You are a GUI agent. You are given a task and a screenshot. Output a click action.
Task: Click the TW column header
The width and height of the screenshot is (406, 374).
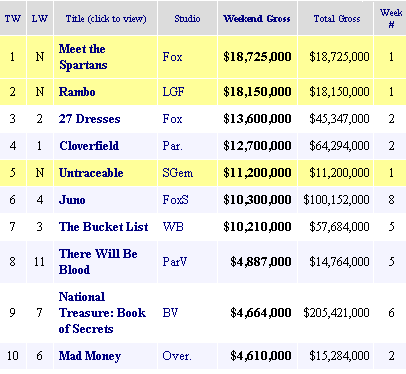point(13,18)
